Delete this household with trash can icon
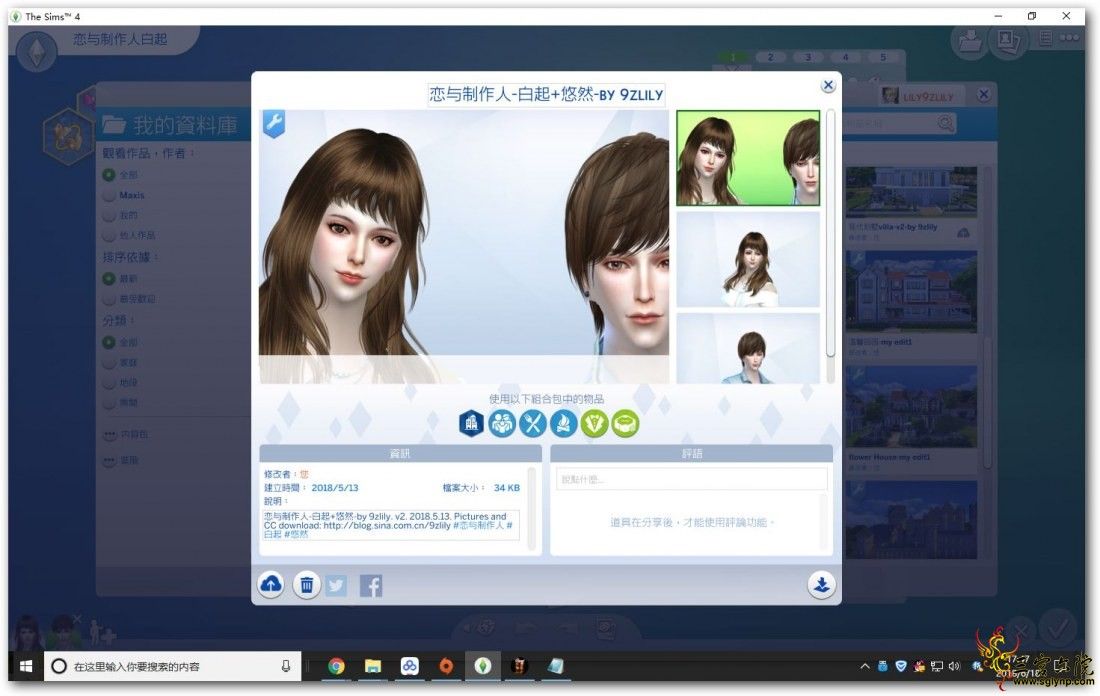The height and width of the screenshot is (696, 1100). [307, 584]
